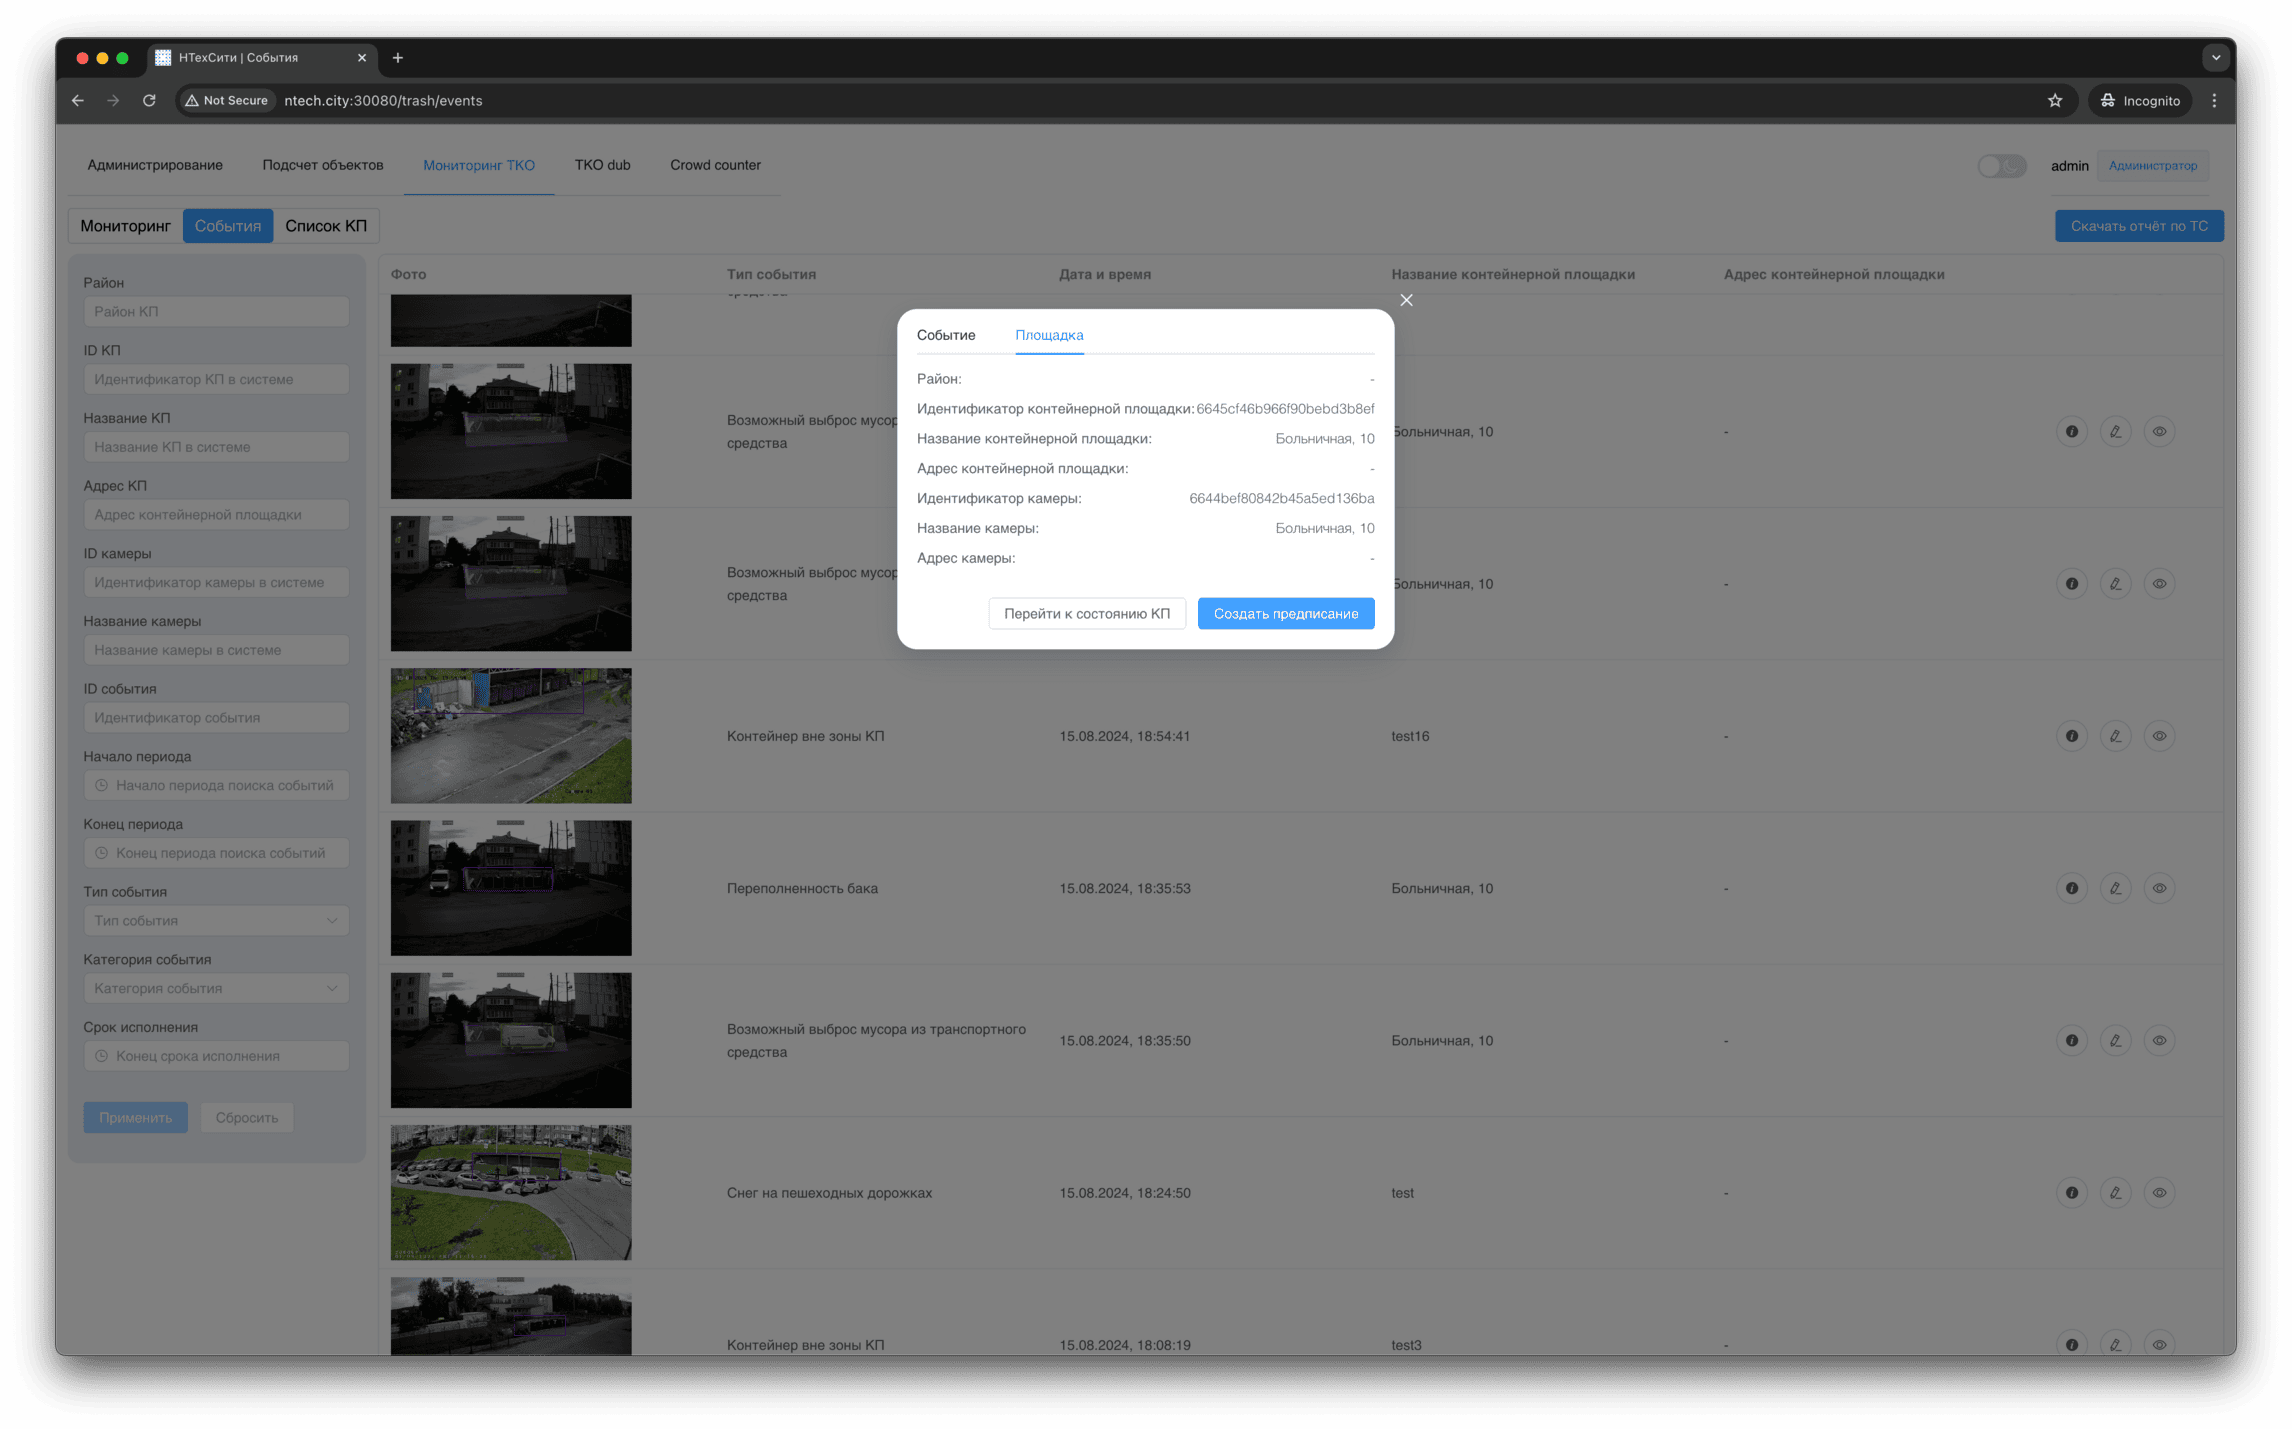
Task: Open browser three-dot menu
Action: 2214,101
